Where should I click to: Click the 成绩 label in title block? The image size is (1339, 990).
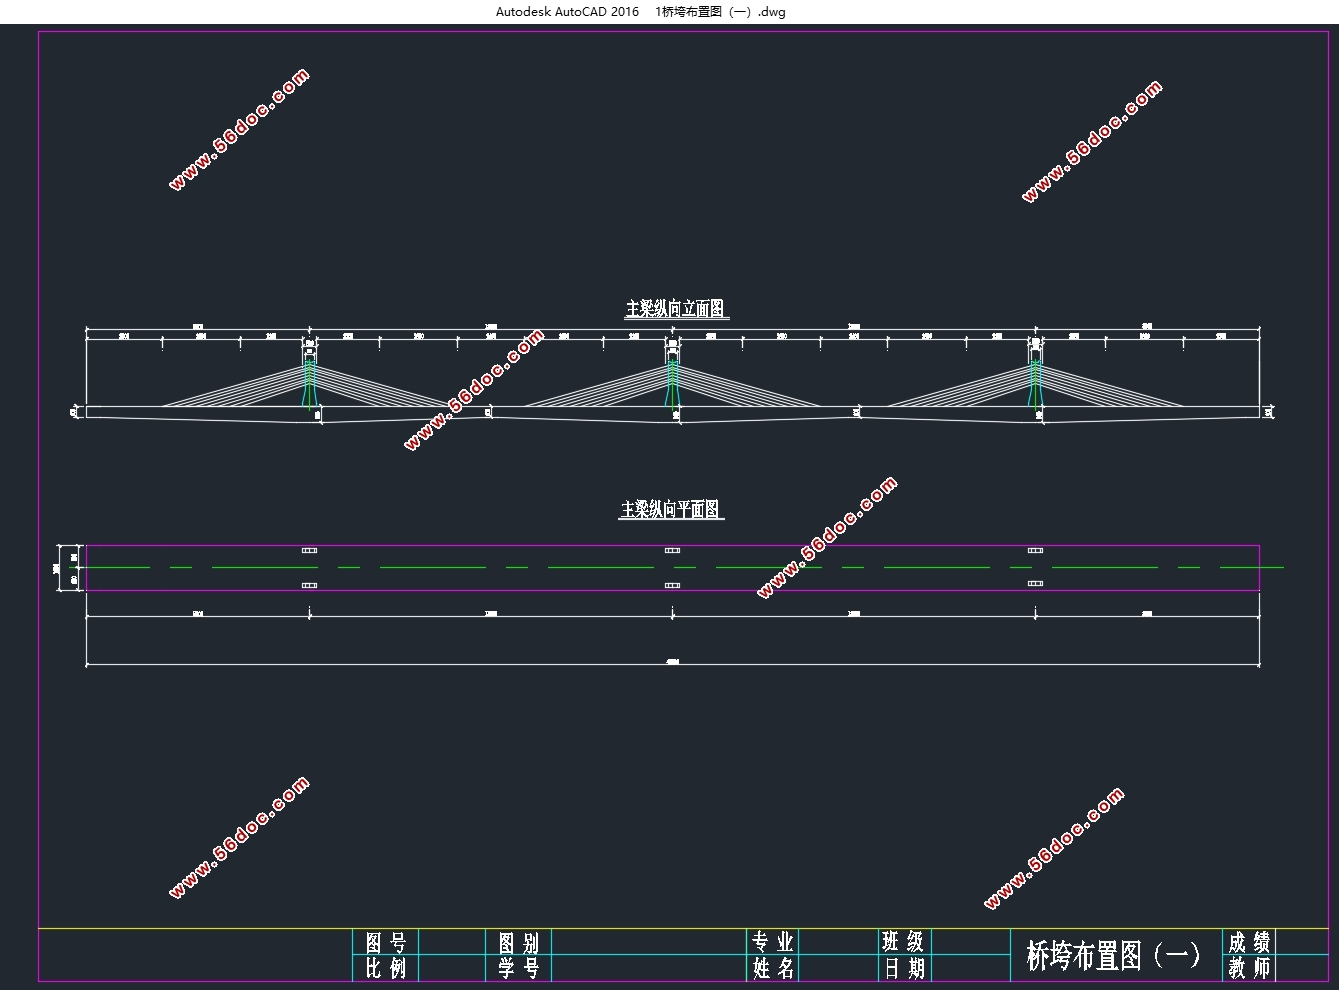1250,942
